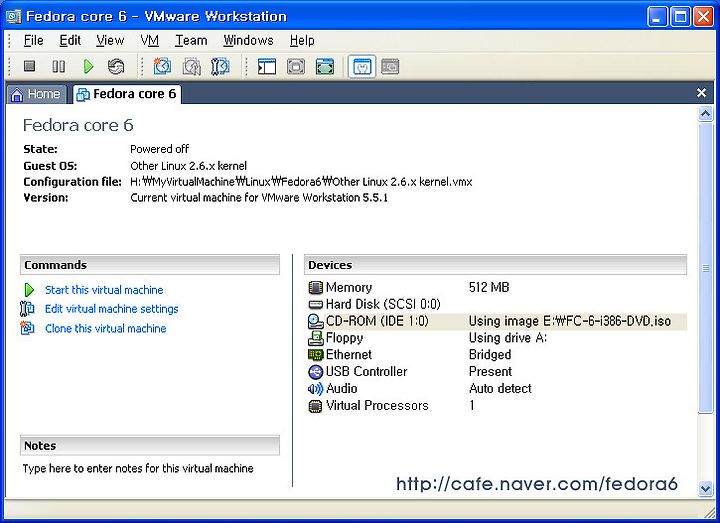The image size is (720, 523).
Task: Open the Help menu
Action: click(x=302, y=40)
